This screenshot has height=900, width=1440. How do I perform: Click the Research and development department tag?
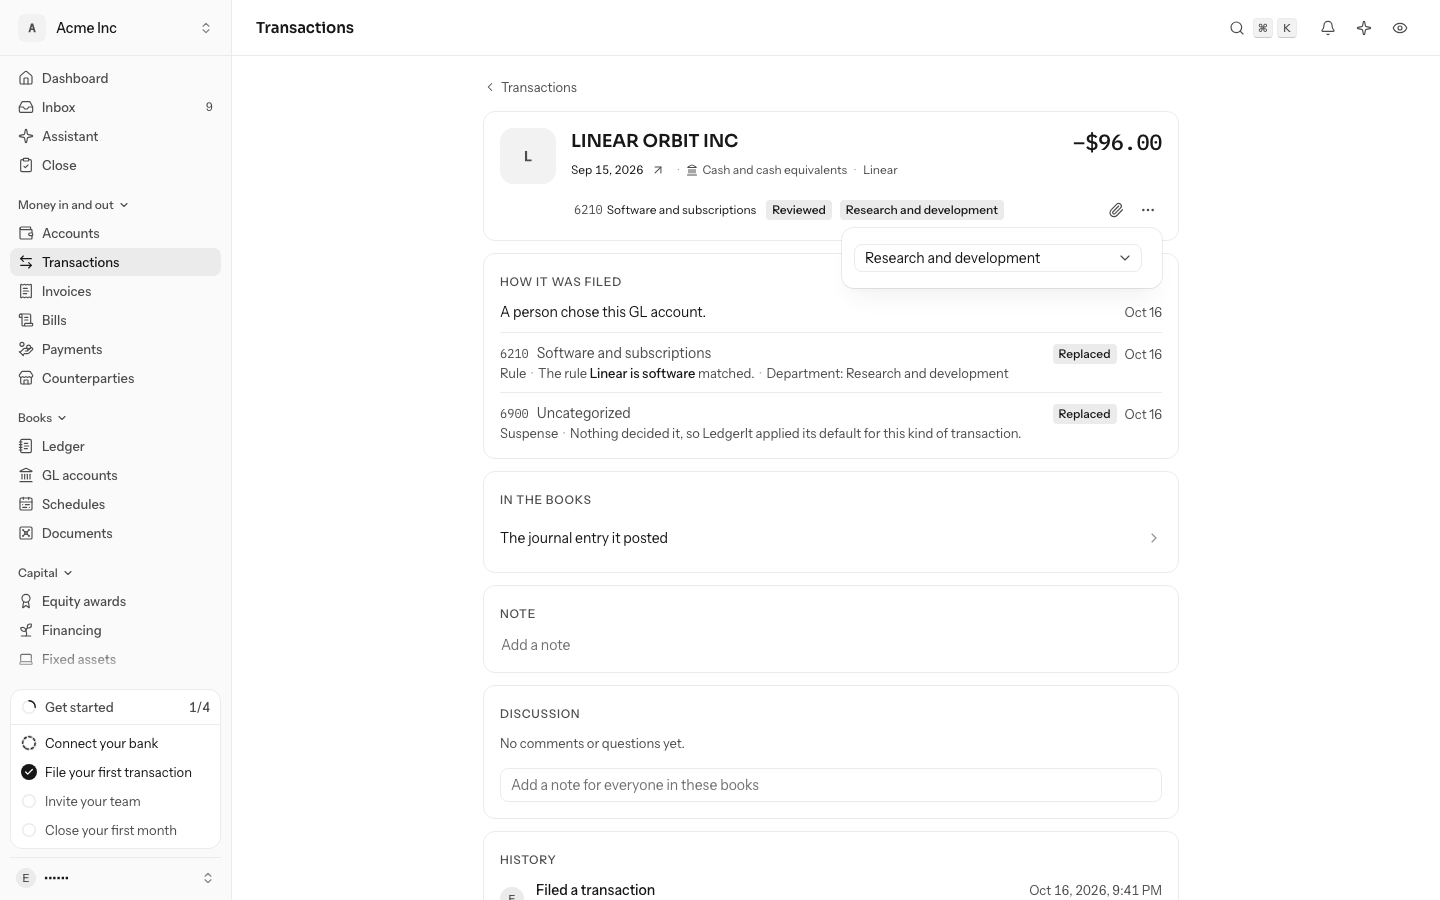(x=922, y=210)
